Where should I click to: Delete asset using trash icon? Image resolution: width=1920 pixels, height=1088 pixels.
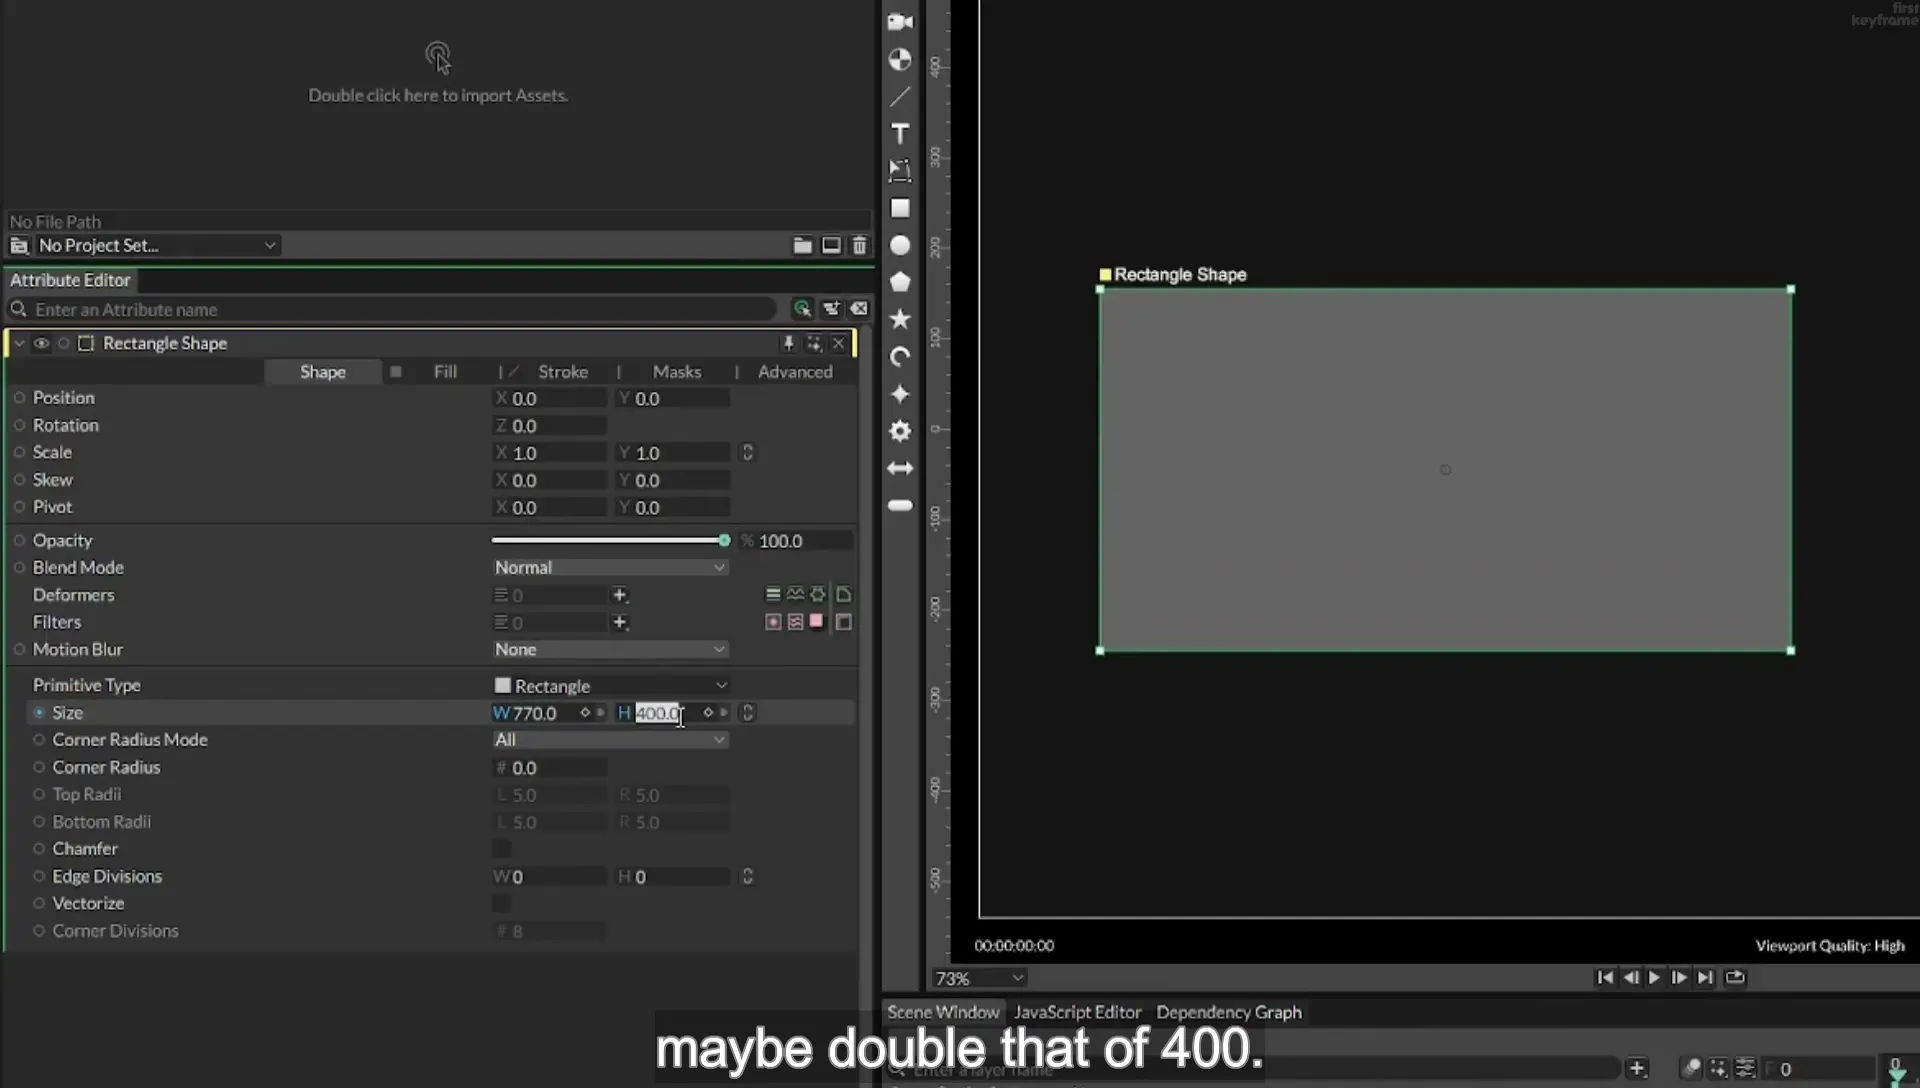coord(859,245)
